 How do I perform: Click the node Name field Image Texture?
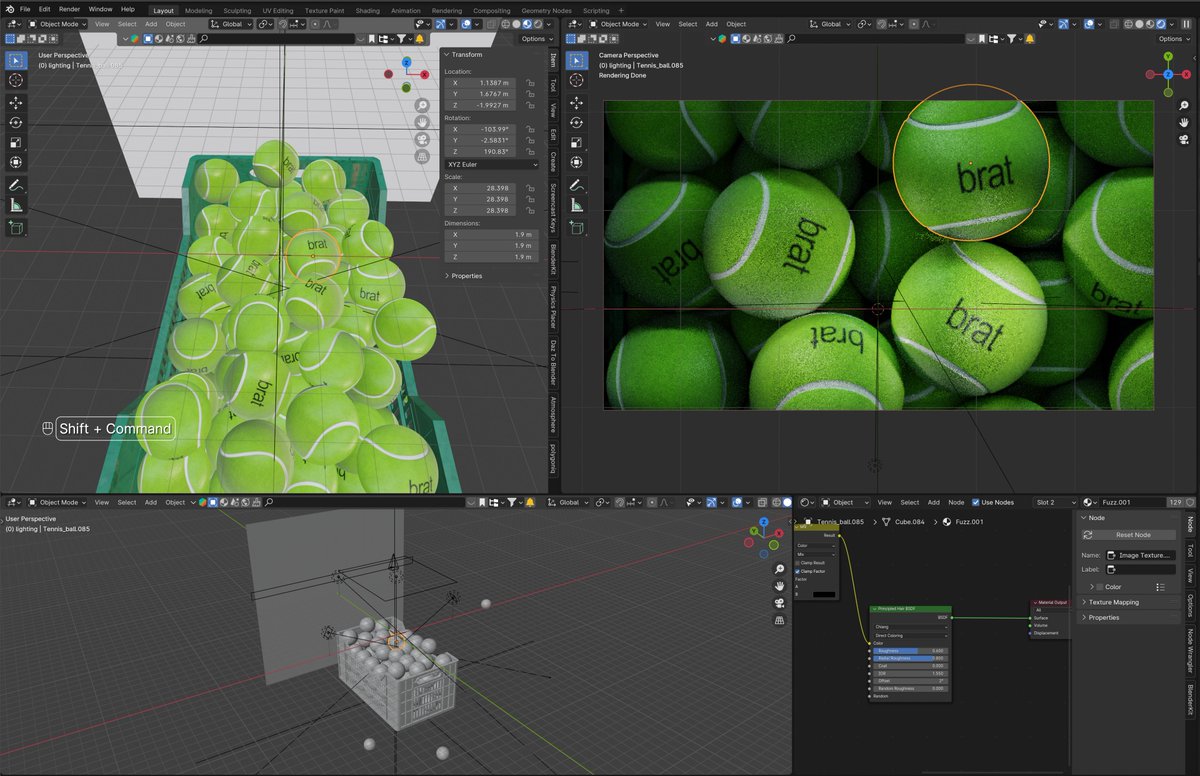tap(1141, 554)
